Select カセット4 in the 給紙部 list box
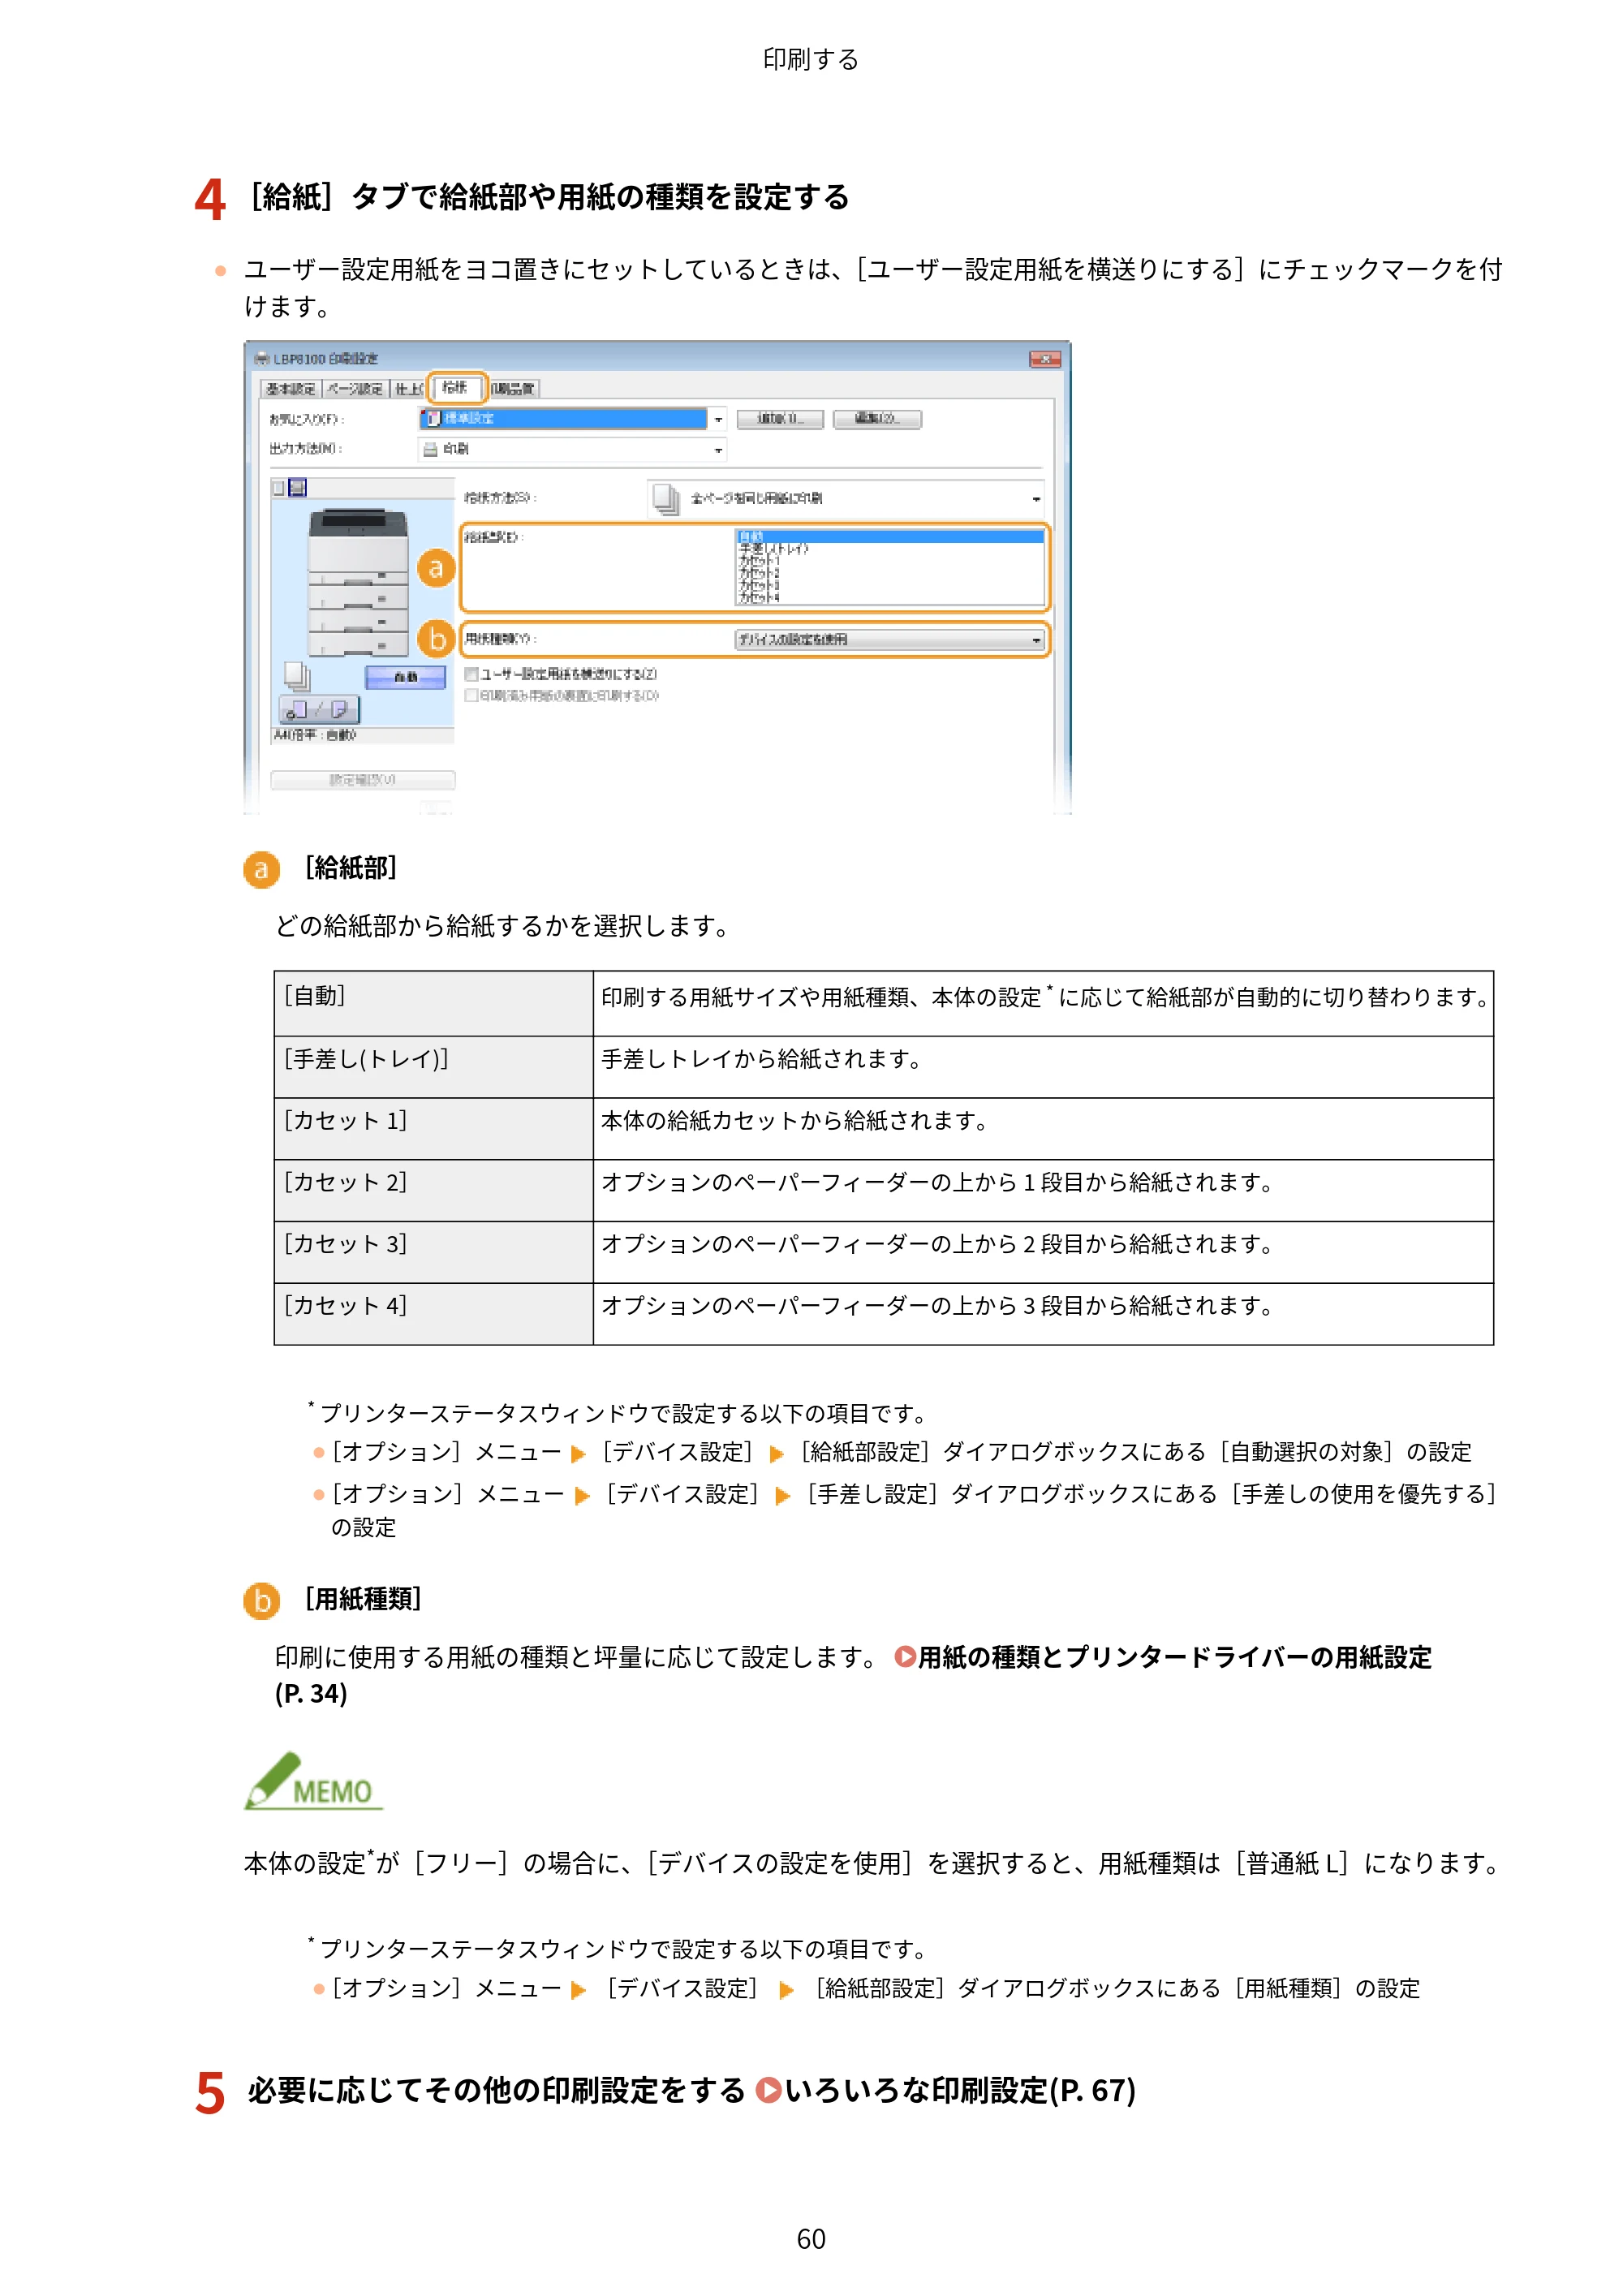The image size is (1623, 2296). point(890,597)
